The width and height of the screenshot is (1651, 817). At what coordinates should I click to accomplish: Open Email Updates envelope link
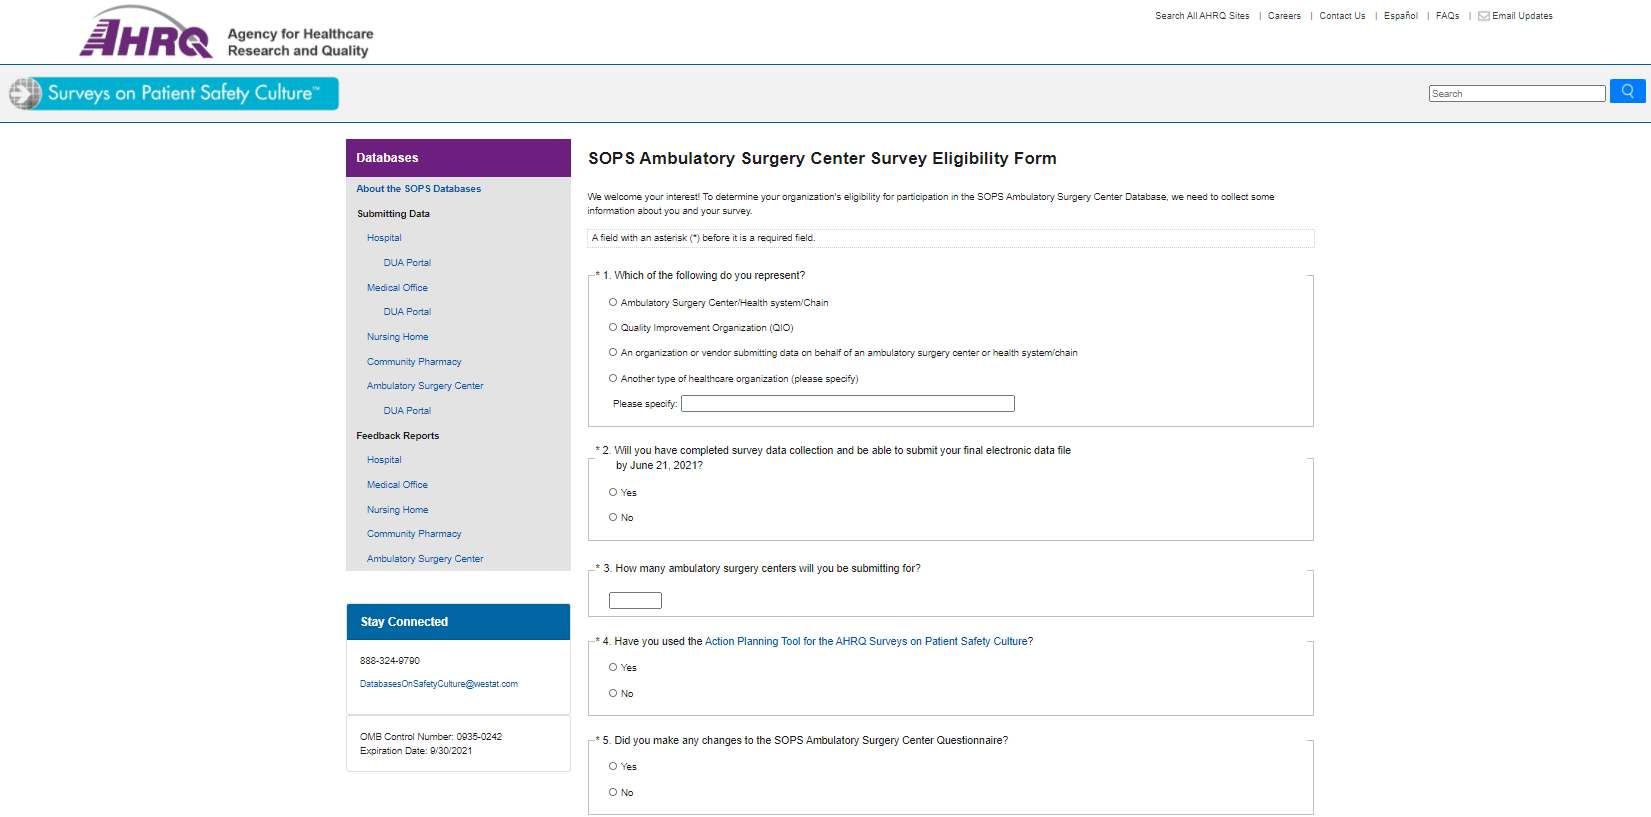click(x=1515, y=16)
